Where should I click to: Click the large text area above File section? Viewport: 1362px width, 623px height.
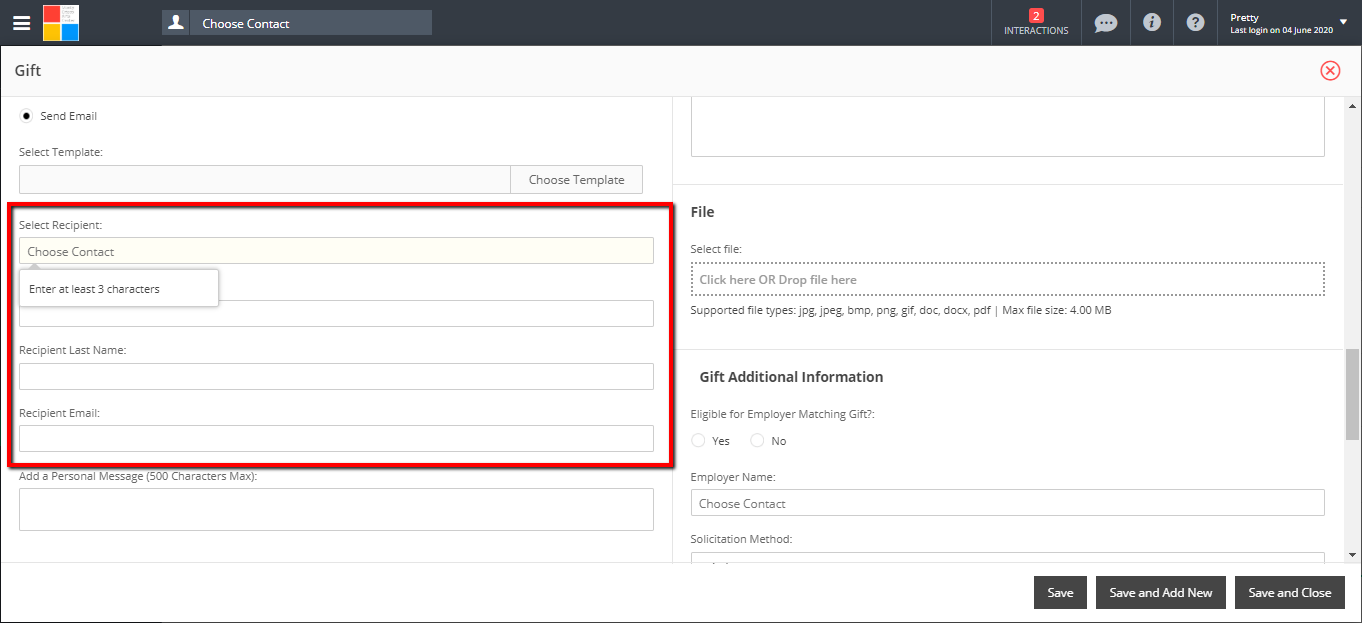pyautogui.click(x=1007, y=127)
